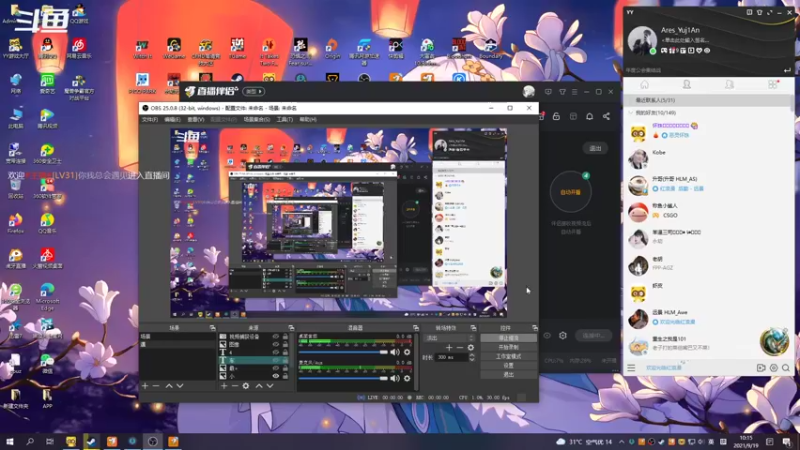The height and width of the screenshot is (450, 800).
Task: Move scene down with arrow icon
Action: pos(180,386)
